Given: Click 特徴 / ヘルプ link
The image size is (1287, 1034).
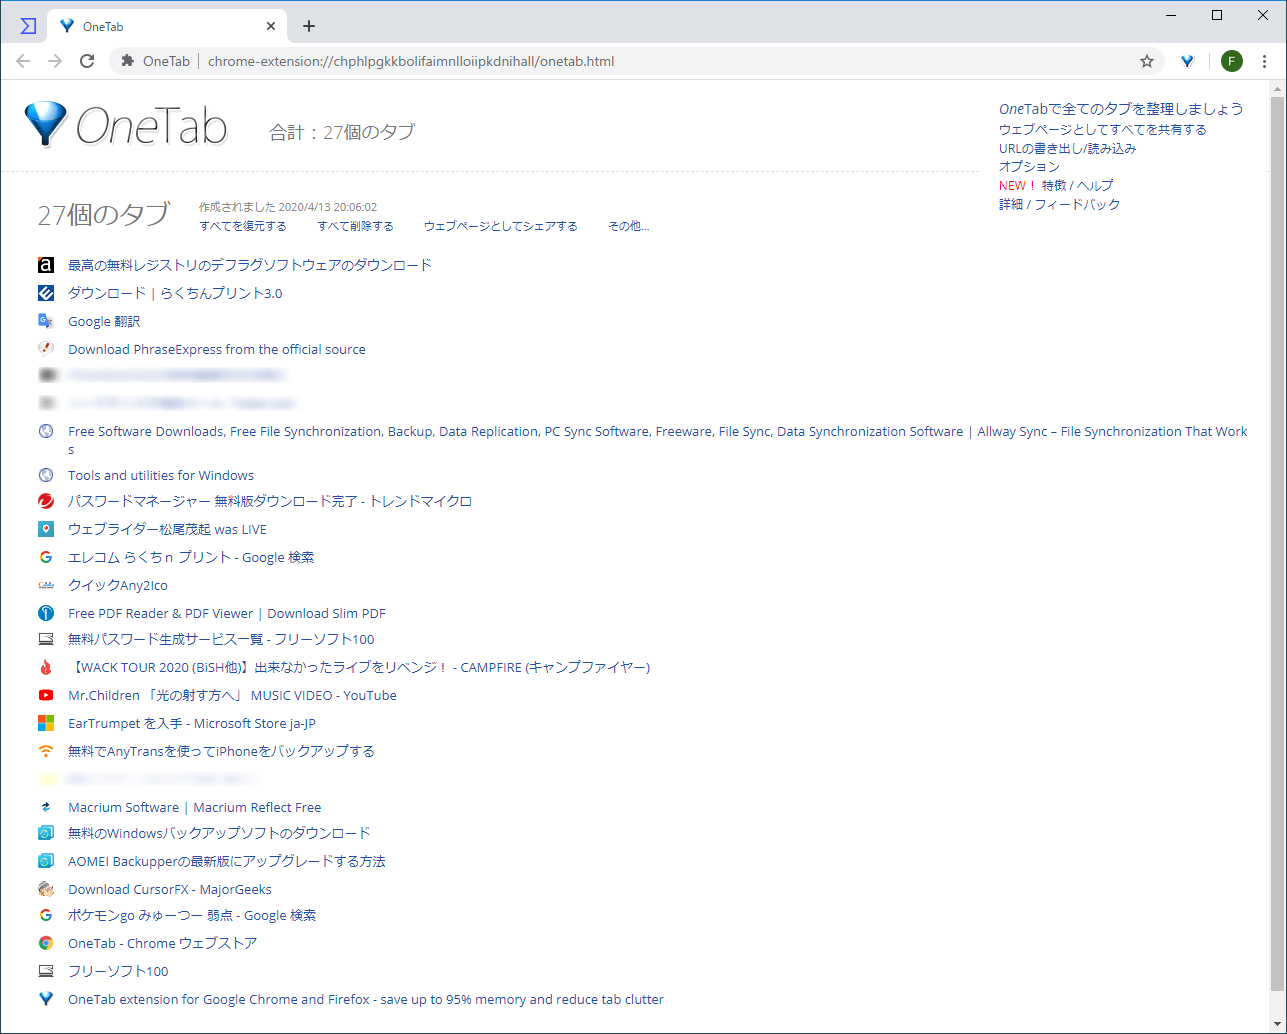Looking at the screenshot, I should tap(1077, 185).
